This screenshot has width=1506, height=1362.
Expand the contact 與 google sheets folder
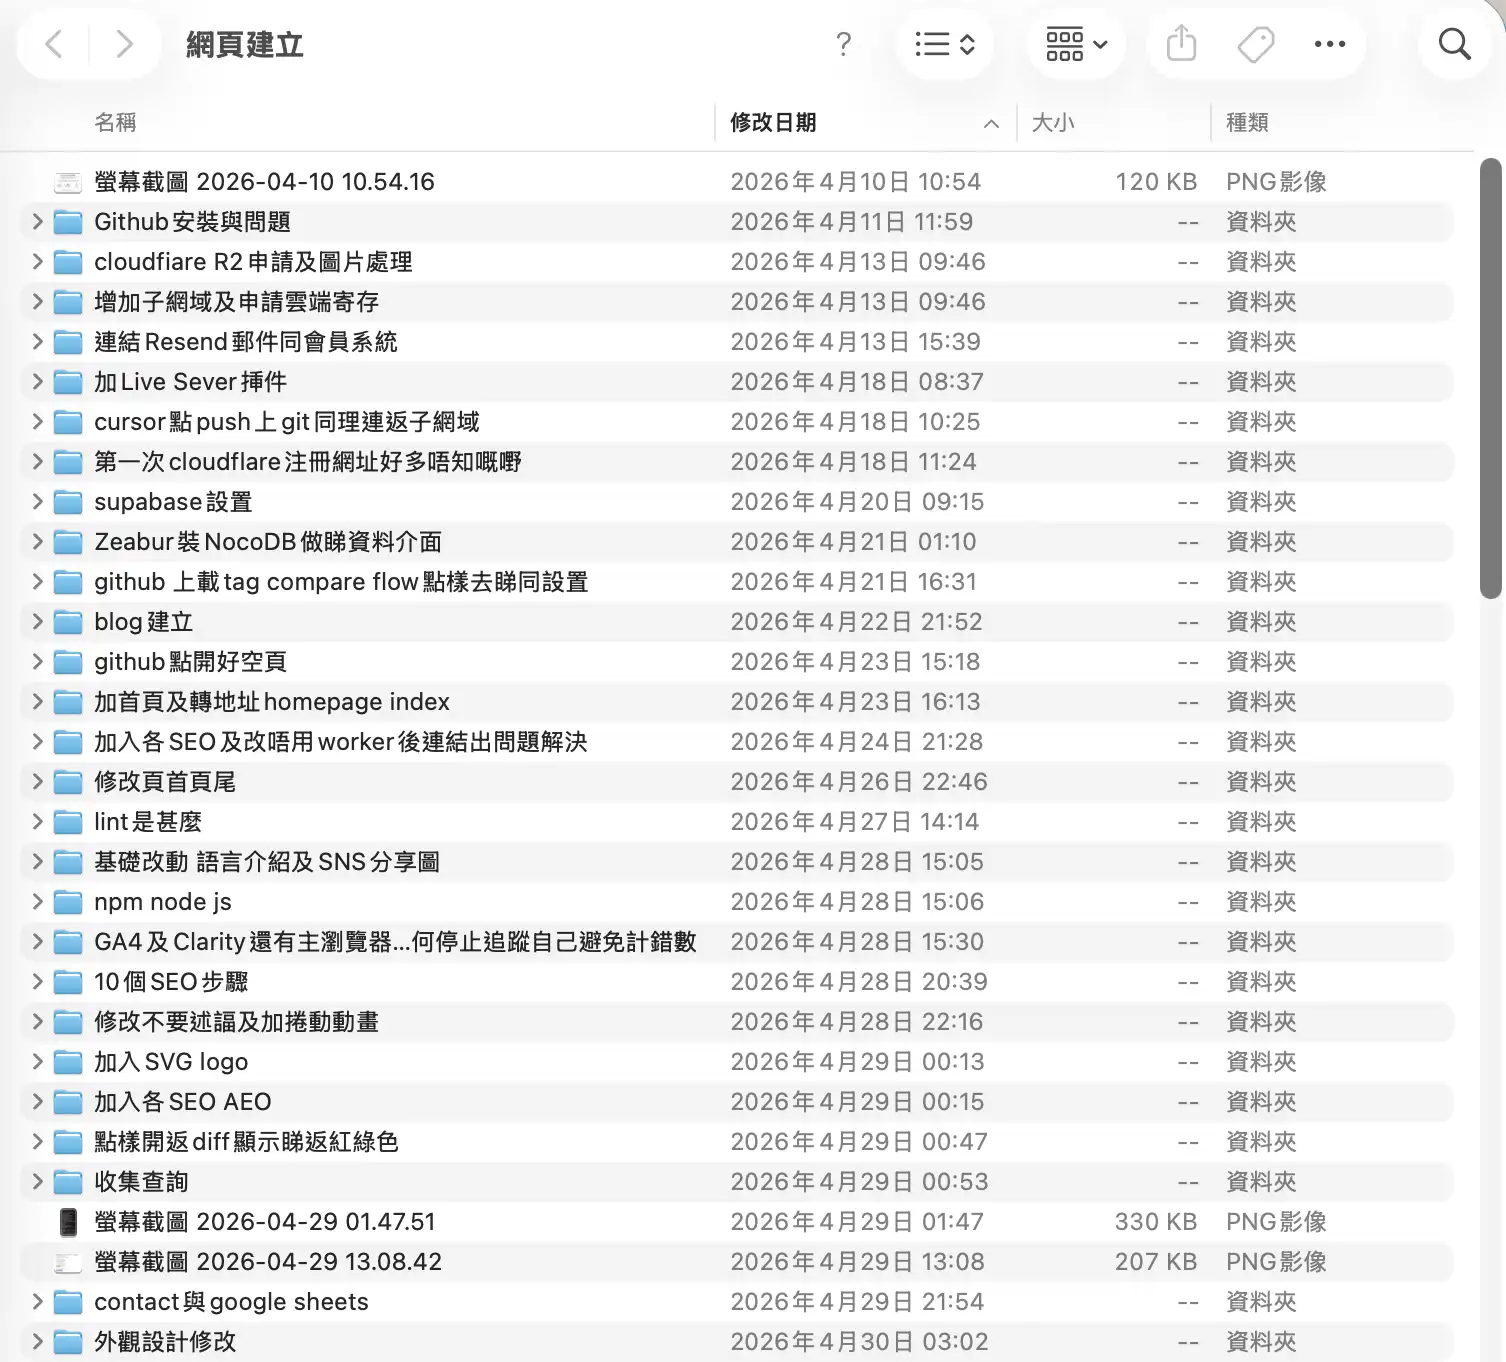coord(37,1301)
